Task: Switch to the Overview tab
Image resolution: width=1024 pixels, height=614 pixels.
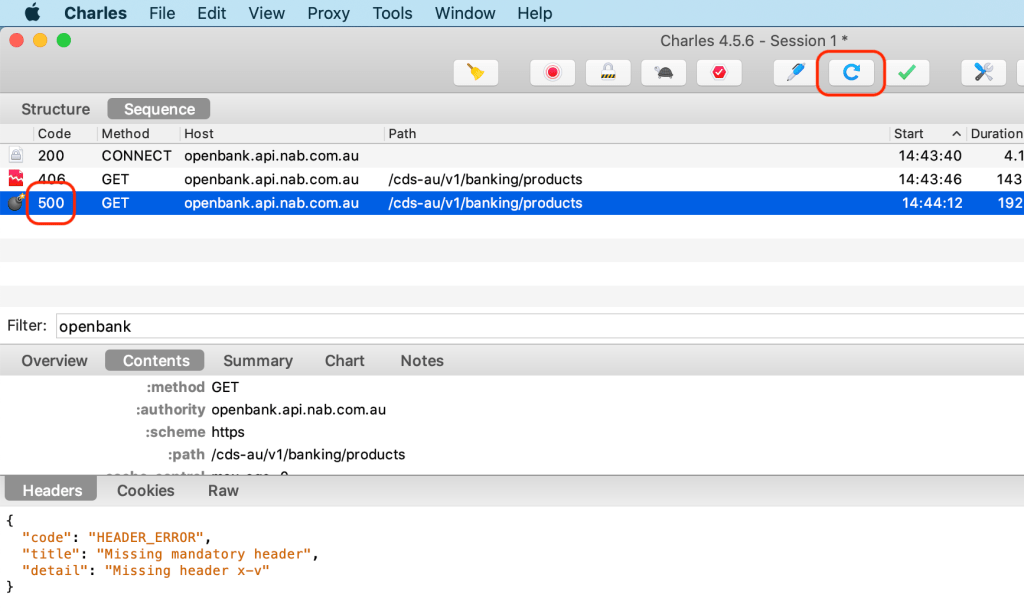Action: coord(54,361)
